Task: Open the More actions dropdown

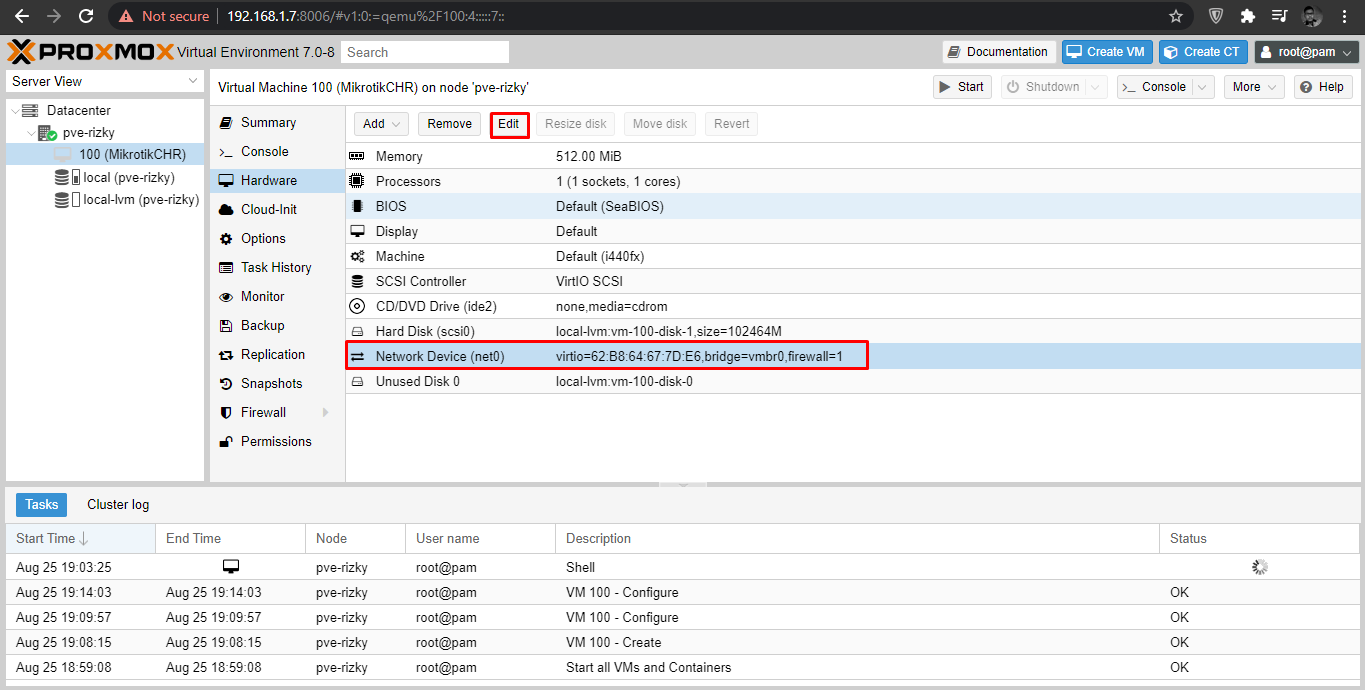Action: point(1254,87)
